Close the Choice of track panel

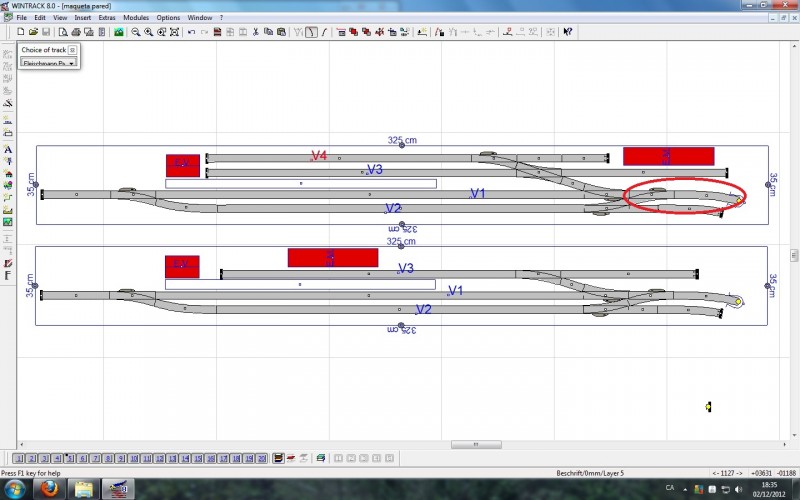72,49
